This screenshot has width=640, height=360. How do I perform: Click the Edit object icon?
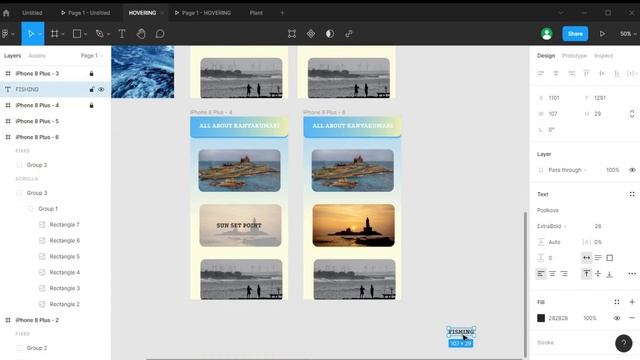click(x=292, y=34)
